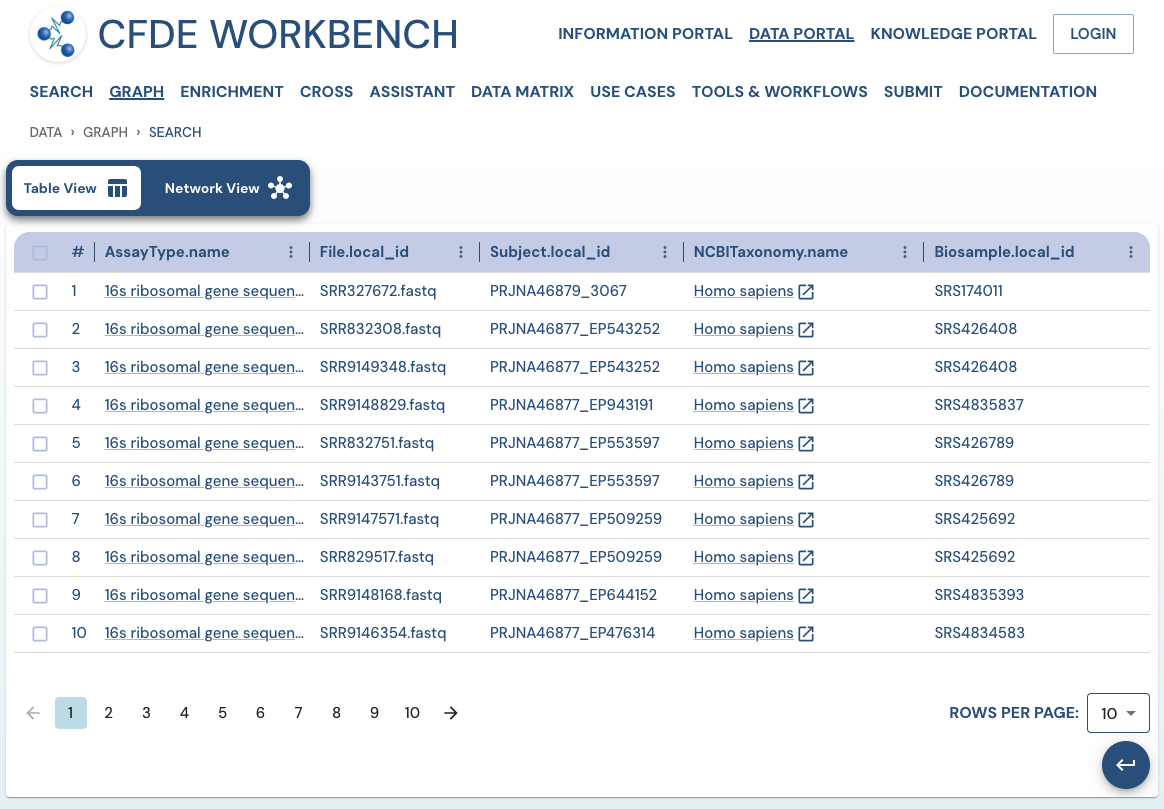Viewport: 1164px width, 809px height.
Task: Open the NCBITaxonomy.name column menu
Action: point(905,252)
